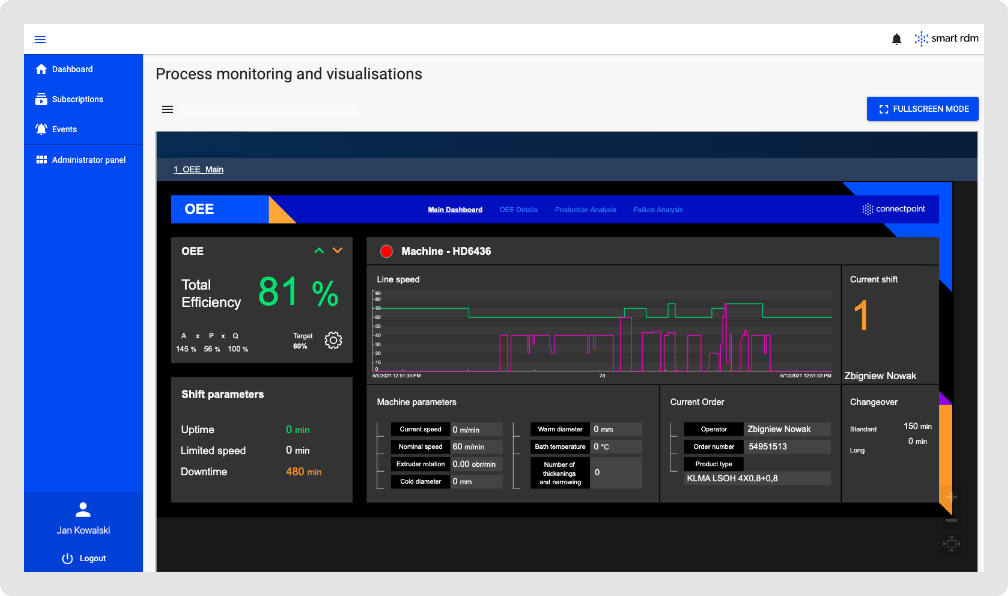Open OEE target settings gear
Image resolution: width=1008 pixels, height=596 pixels.
333,340
